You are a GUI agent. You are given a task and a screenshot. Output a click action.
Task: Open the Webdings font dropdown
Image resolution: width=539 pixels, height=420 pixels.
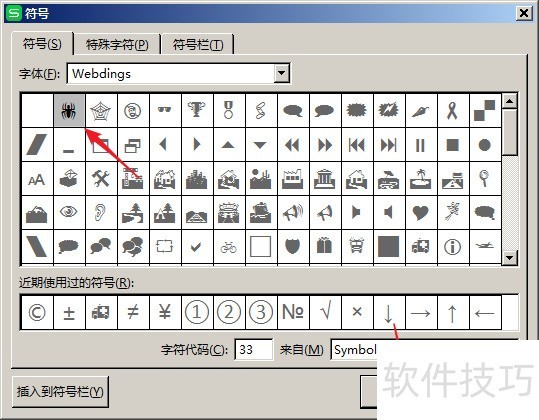click(x=281, y=73)
